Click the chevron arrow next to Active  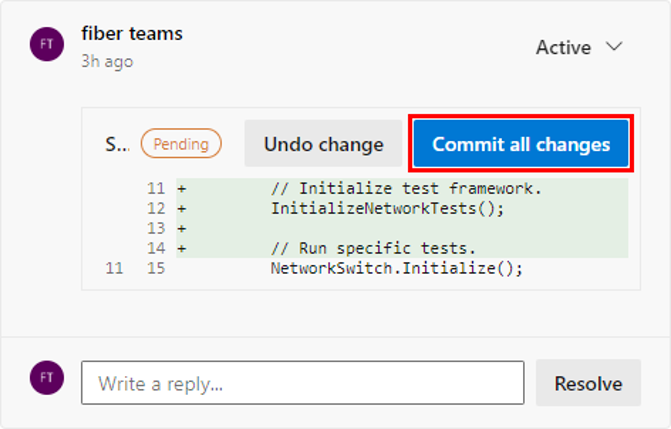click(615, 47)
